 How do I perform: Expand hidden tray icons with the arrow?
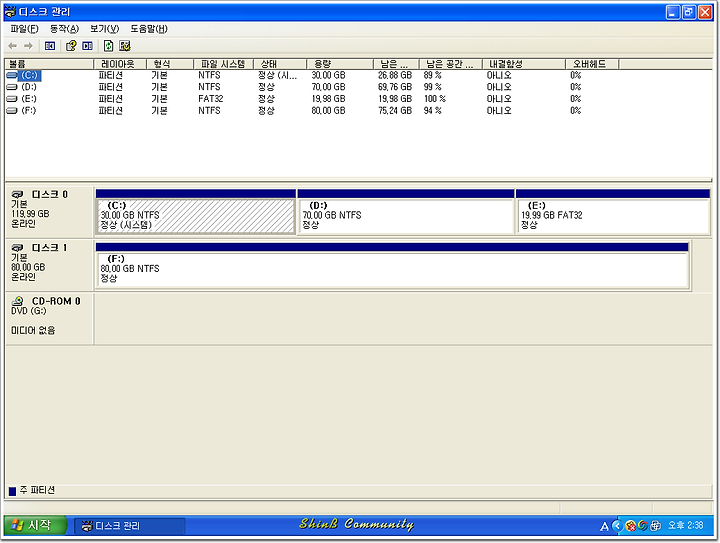tap(618, 526)
